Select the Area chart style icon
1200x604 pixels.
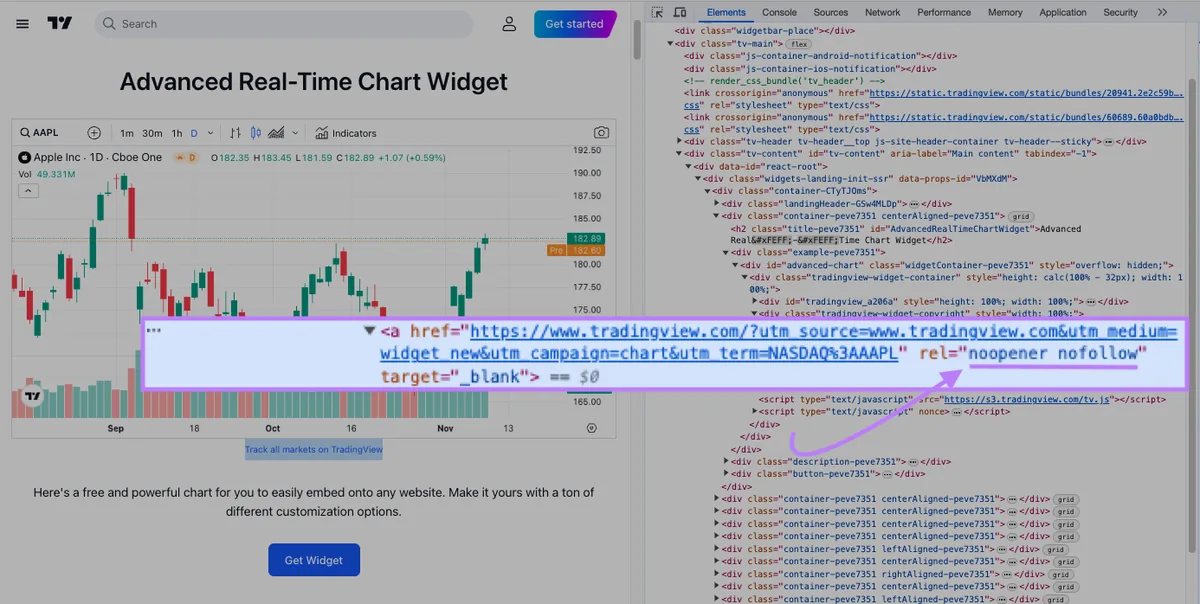[276, 133]
